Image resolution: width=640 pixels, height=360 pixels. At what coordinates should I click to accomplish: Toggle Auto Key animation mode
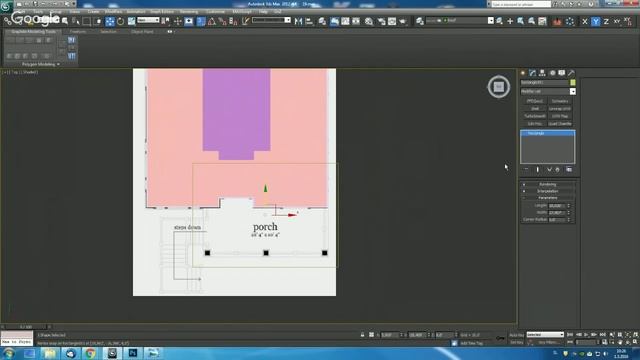[516, 335]
